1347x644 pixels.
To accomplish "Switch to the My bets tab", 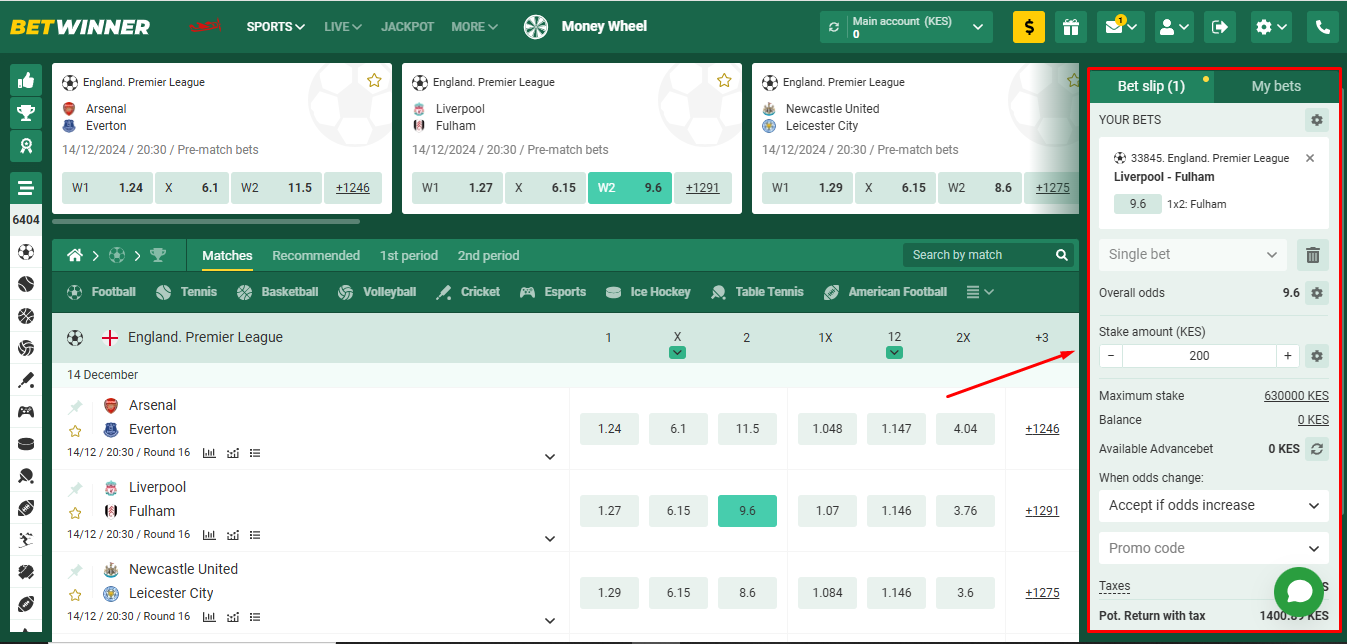I will pyautogui.click(x=1276, y=86).
